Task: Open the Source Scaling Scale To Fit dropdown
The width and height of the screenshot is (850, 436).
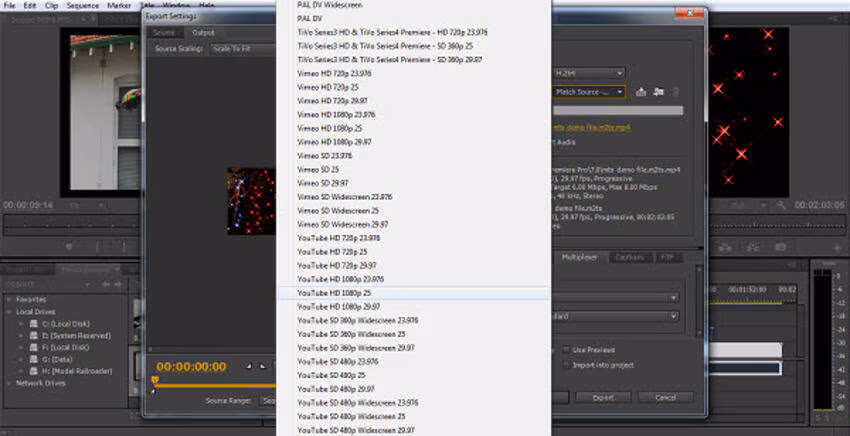Action: point(243,49)
